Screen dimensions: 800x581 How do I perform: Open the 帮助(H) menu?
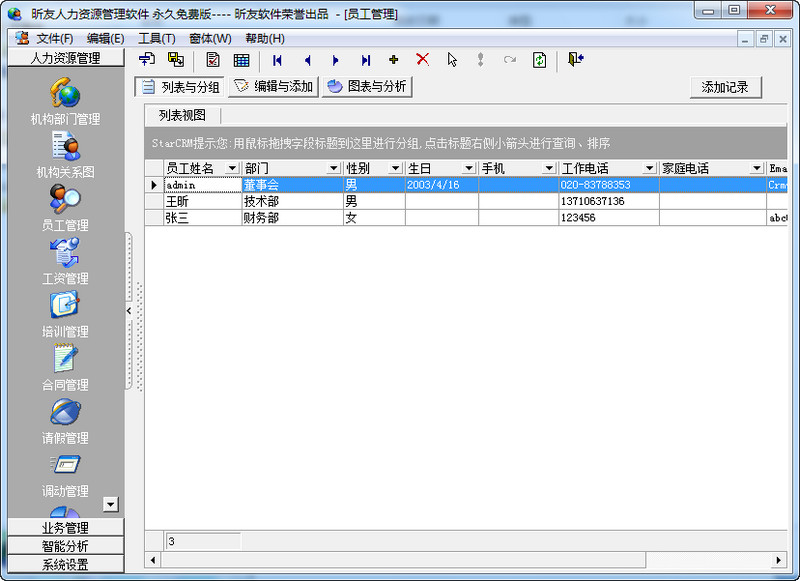(265, 38)
